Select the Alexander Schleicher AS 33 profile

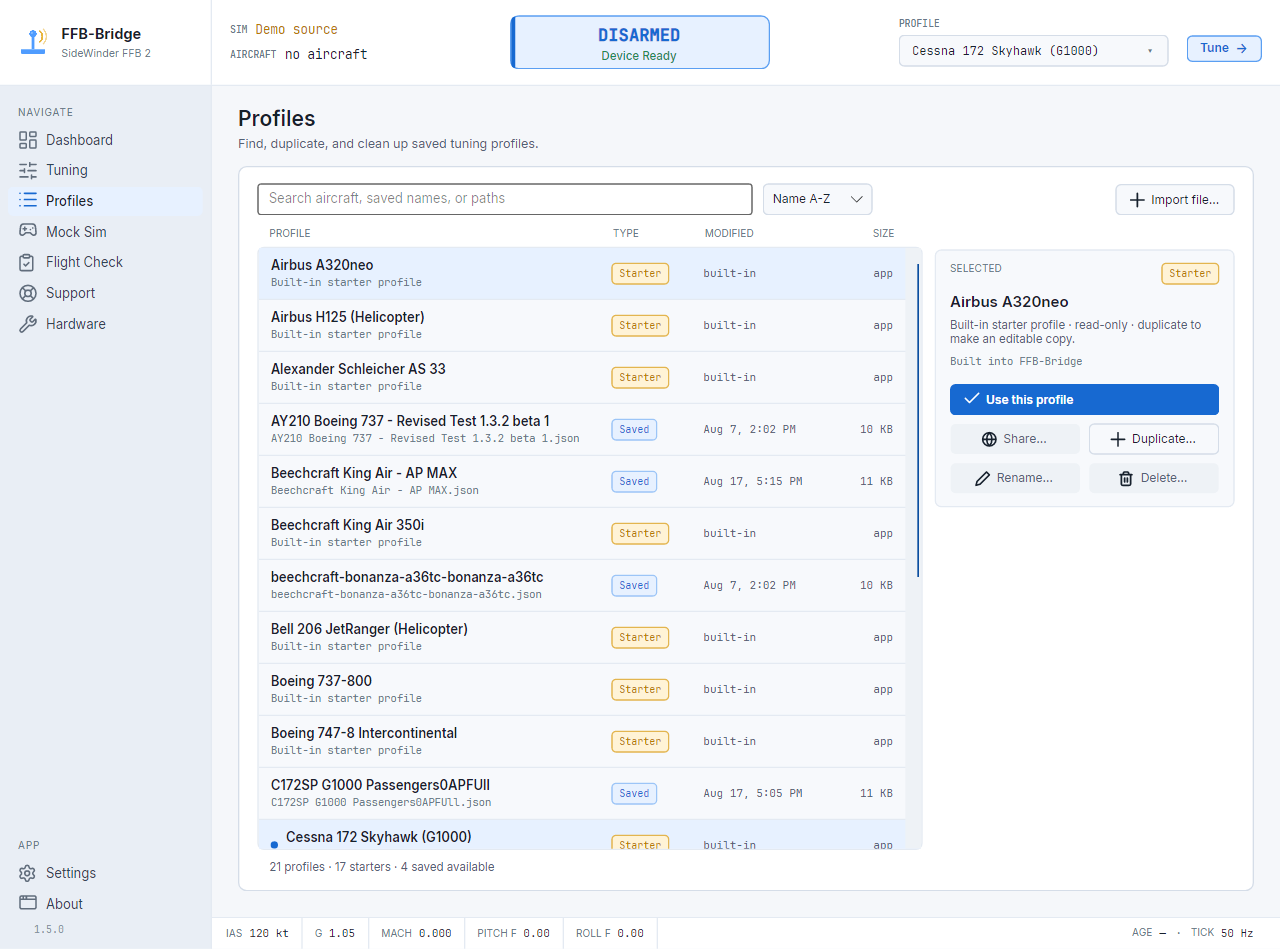coord(582,378)
